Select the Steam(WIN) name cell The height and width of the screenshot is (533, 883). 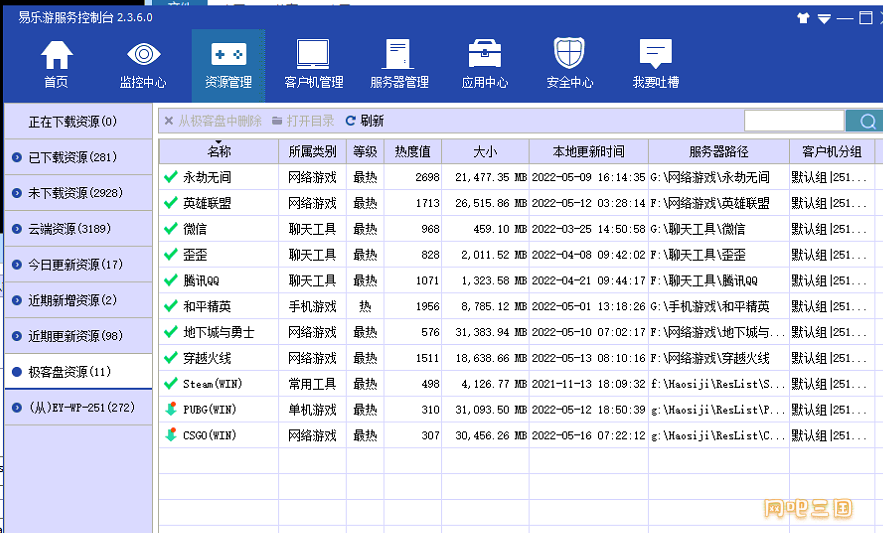pyautogui.click(x=212, y=384)
